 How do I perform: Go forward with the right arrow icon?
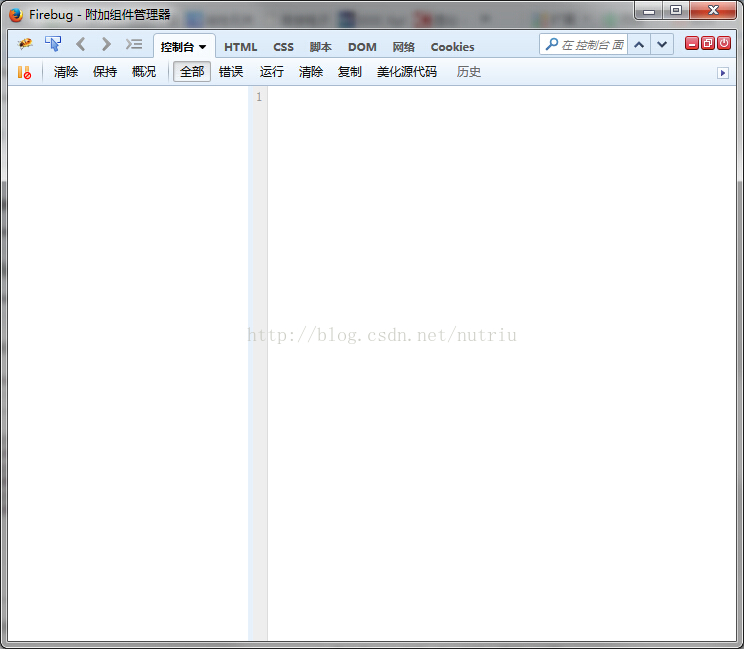click(x=106, y=45)
